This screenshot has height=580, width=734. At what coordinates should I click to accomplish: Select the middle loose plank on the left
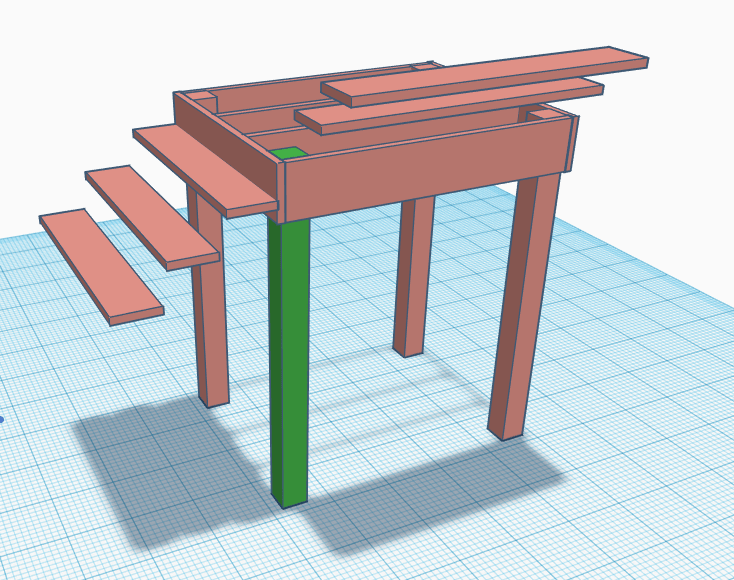[x=152, y=218]
